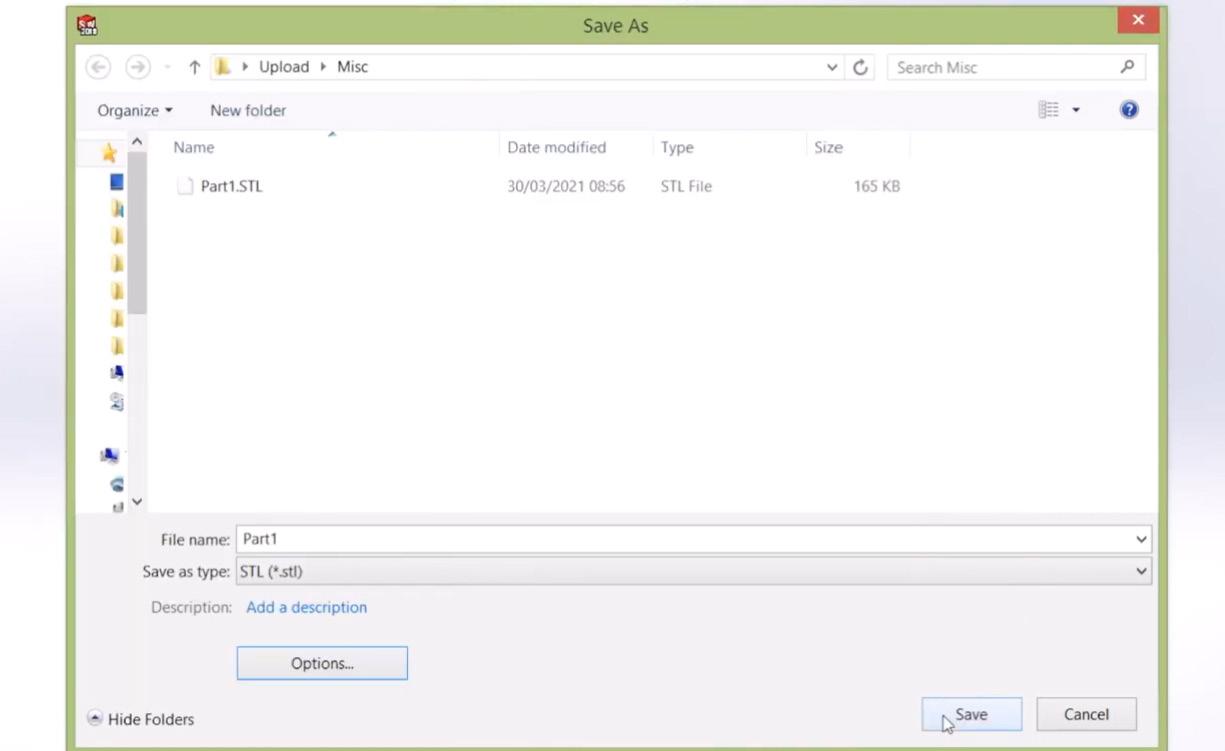Open the STL export Options button
The image size is (1225, 751).
[322, 663]
